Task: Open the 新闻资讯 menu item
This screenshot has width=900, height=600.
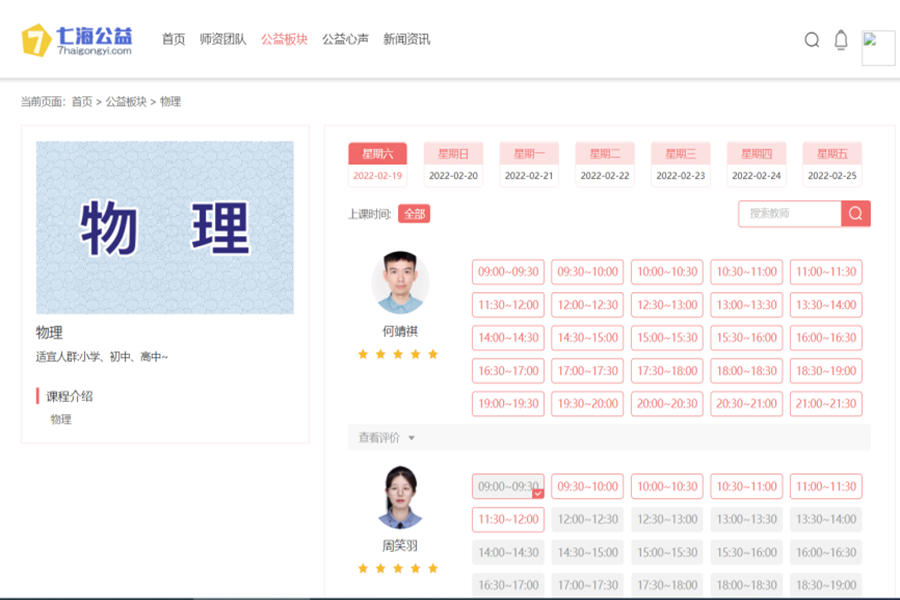Action: coord(406,40)
